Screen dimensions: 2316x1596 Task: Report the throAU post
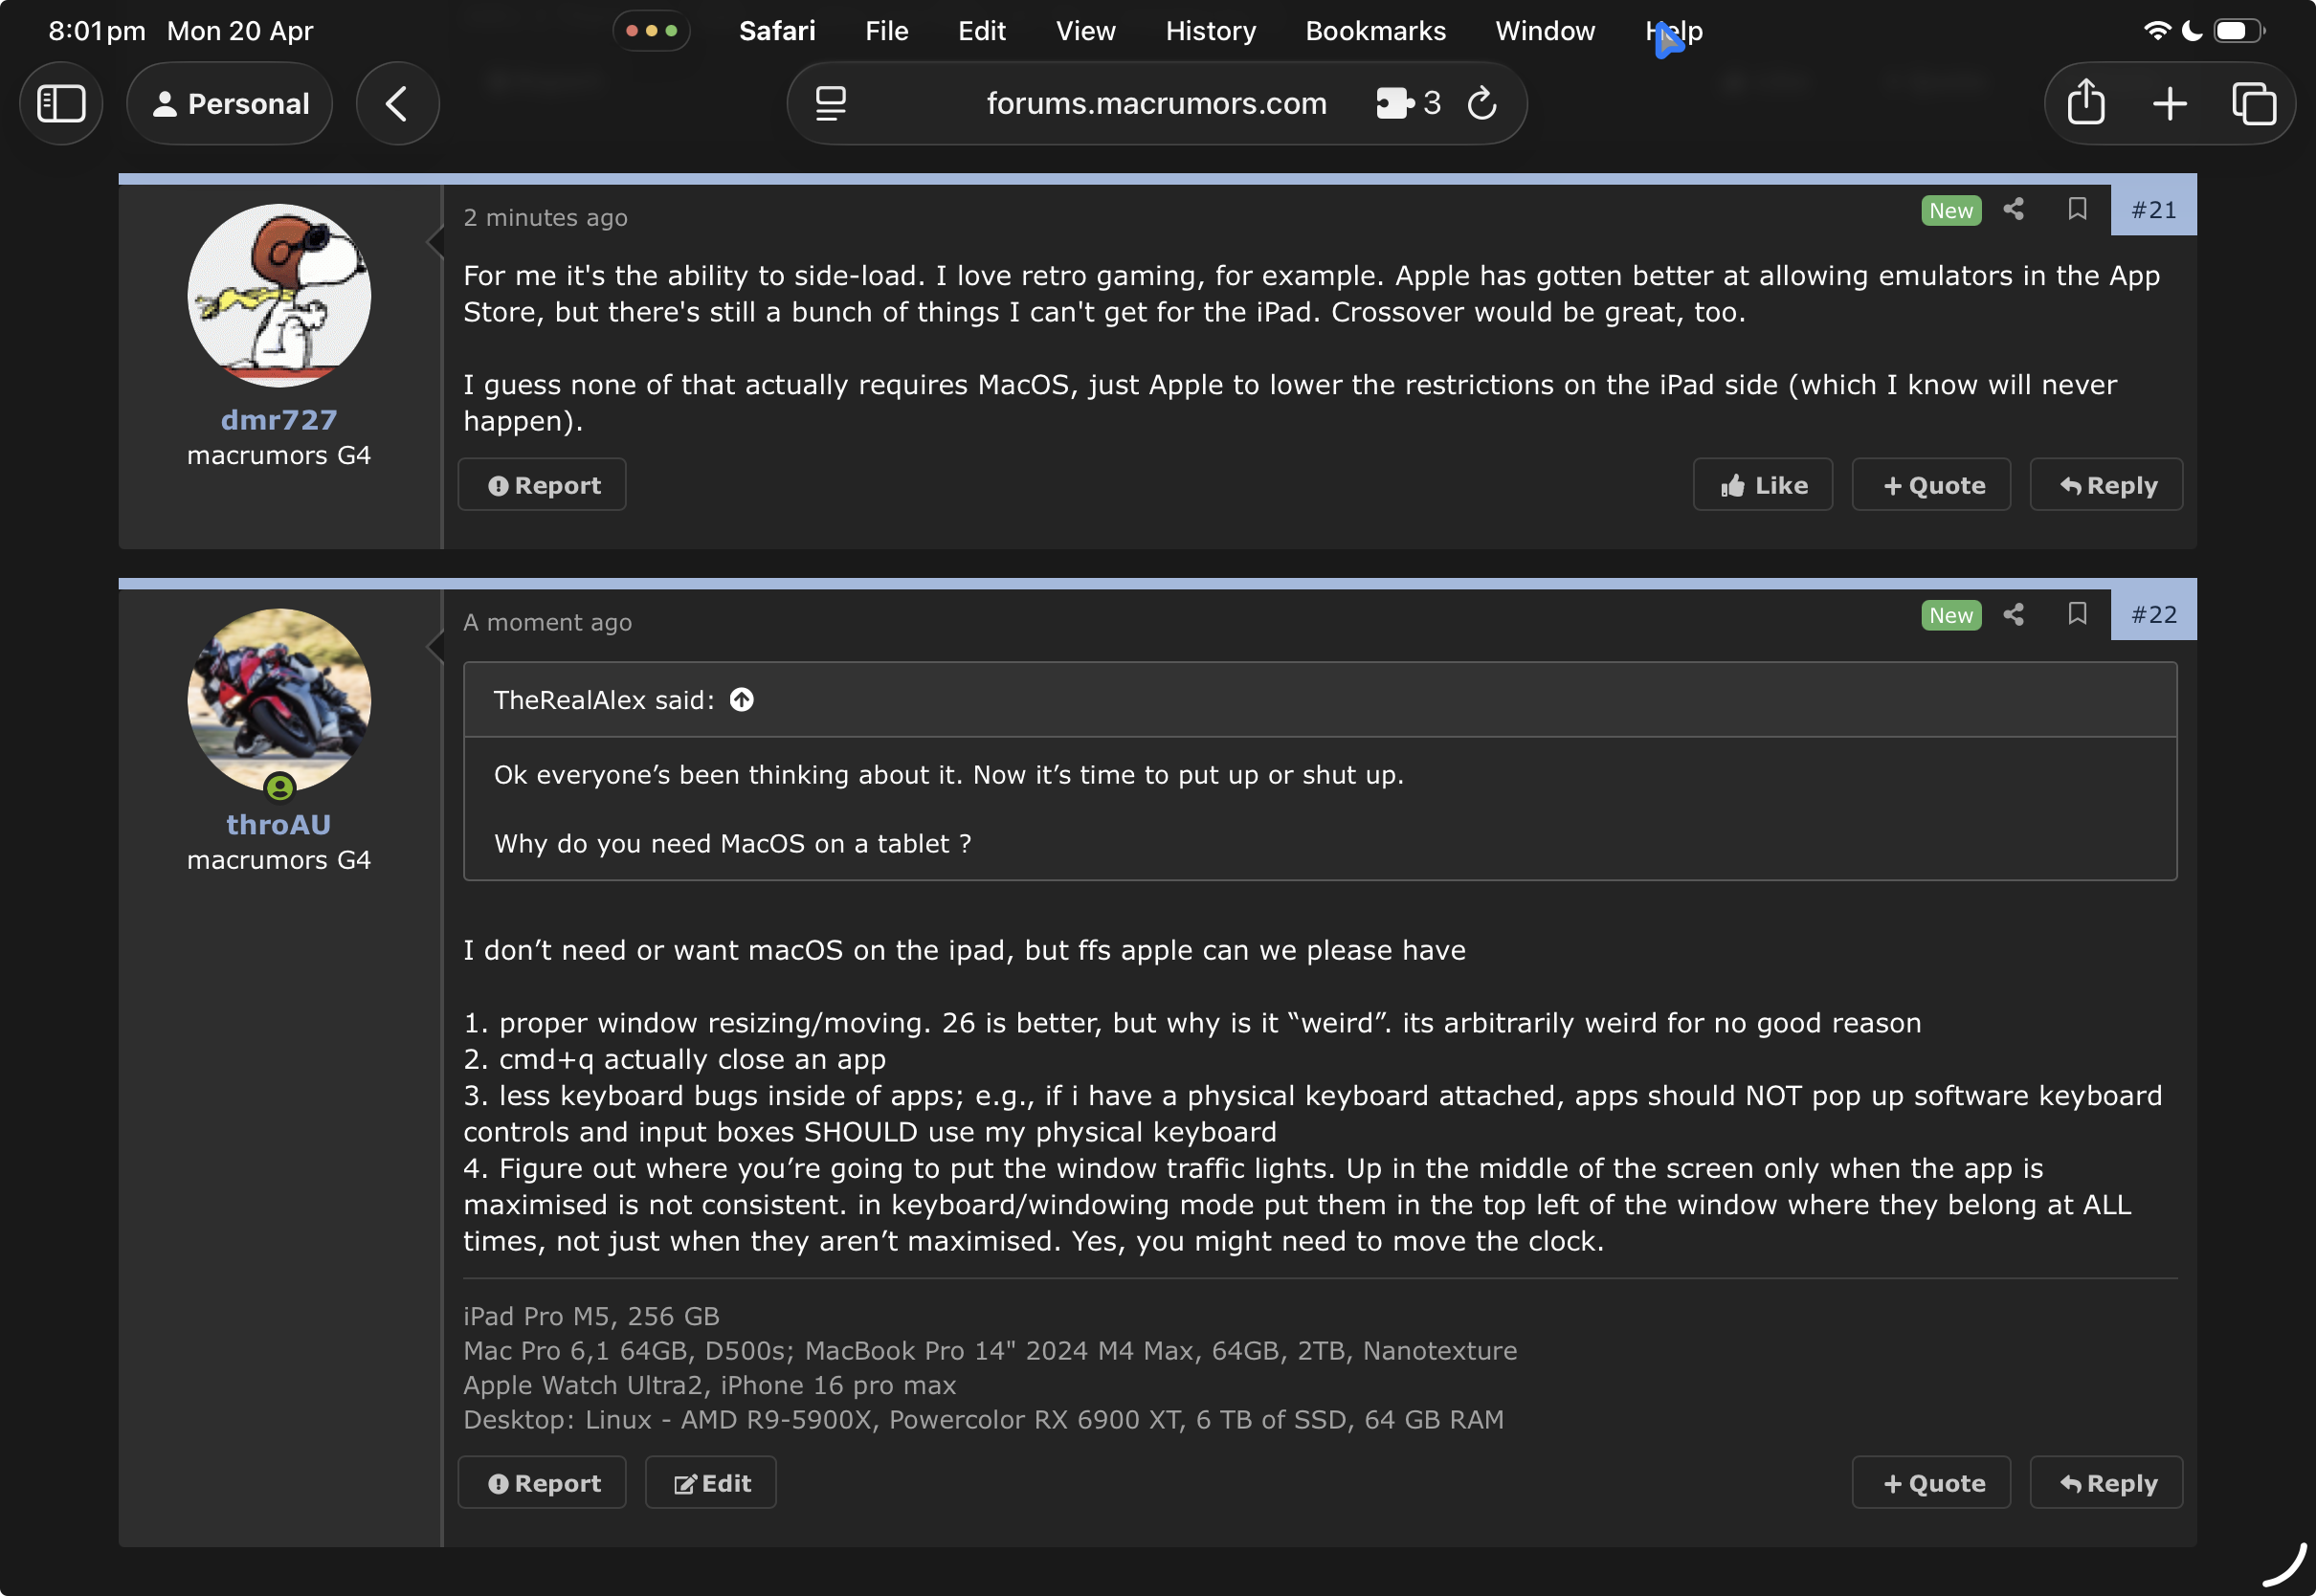[542, 1483]
